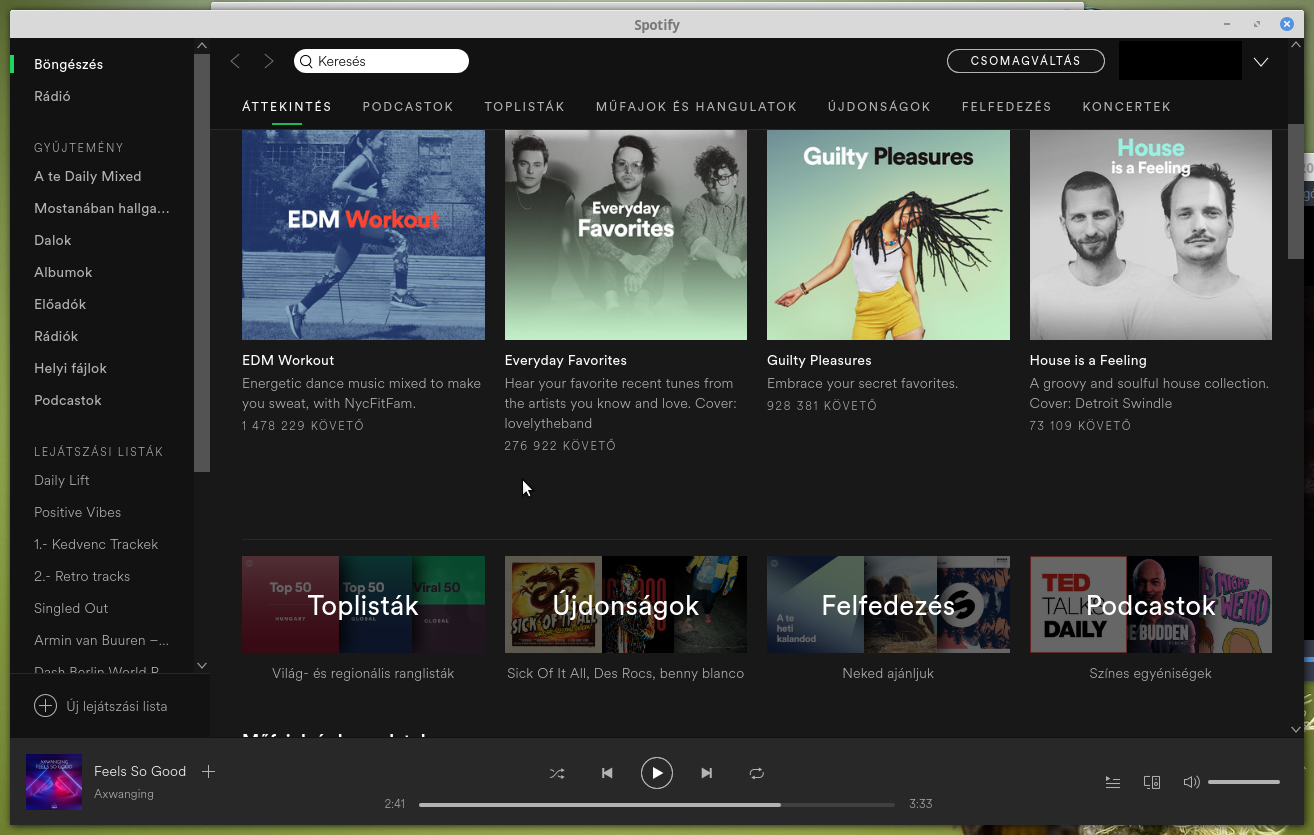Click the plus icon for new playlist
Viewport: 1314px width, 835px height.
[45, 706]
